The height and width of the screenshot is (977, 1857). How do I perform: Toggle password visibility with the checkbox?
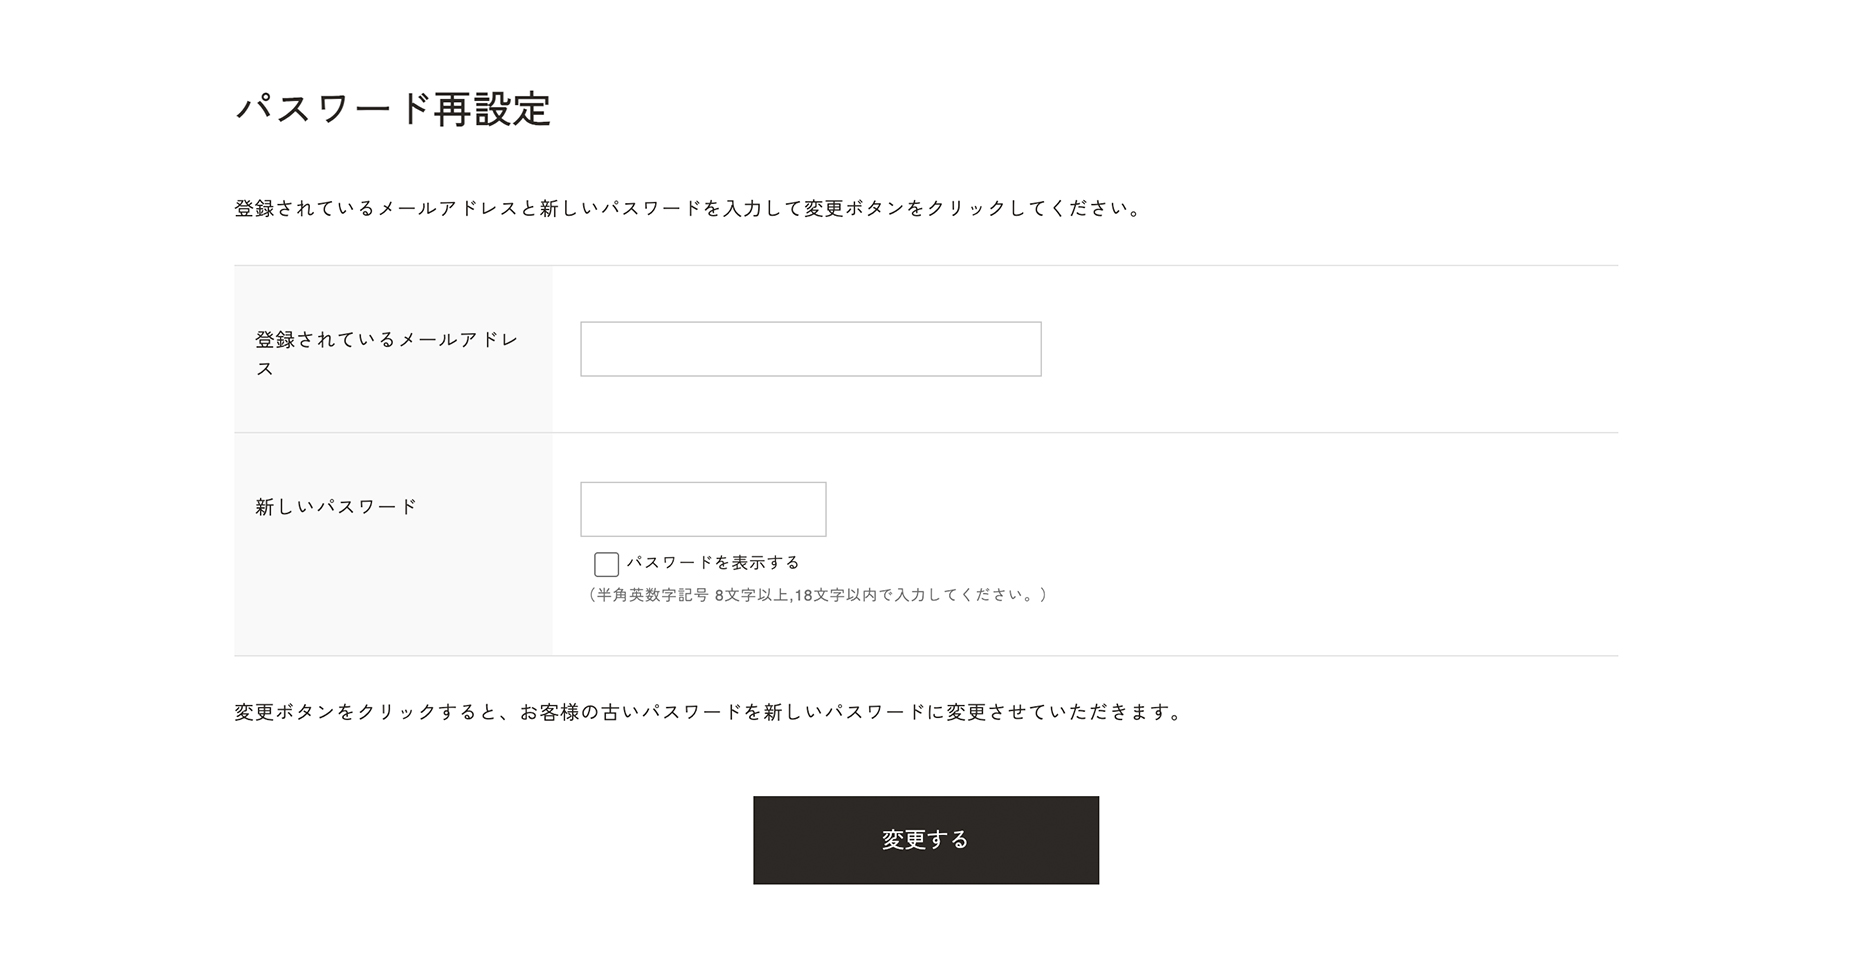[x=606, y=564]
